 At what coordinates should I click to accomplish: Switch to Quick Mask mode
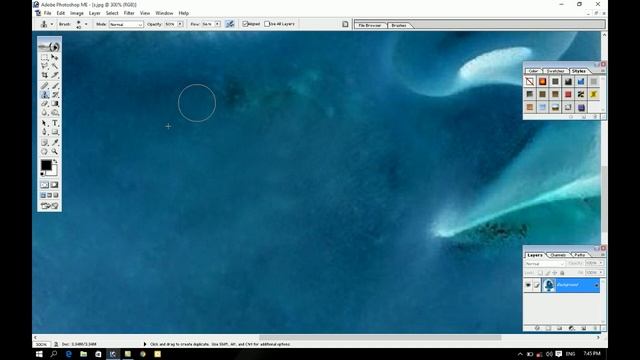(x=55, y=185)
